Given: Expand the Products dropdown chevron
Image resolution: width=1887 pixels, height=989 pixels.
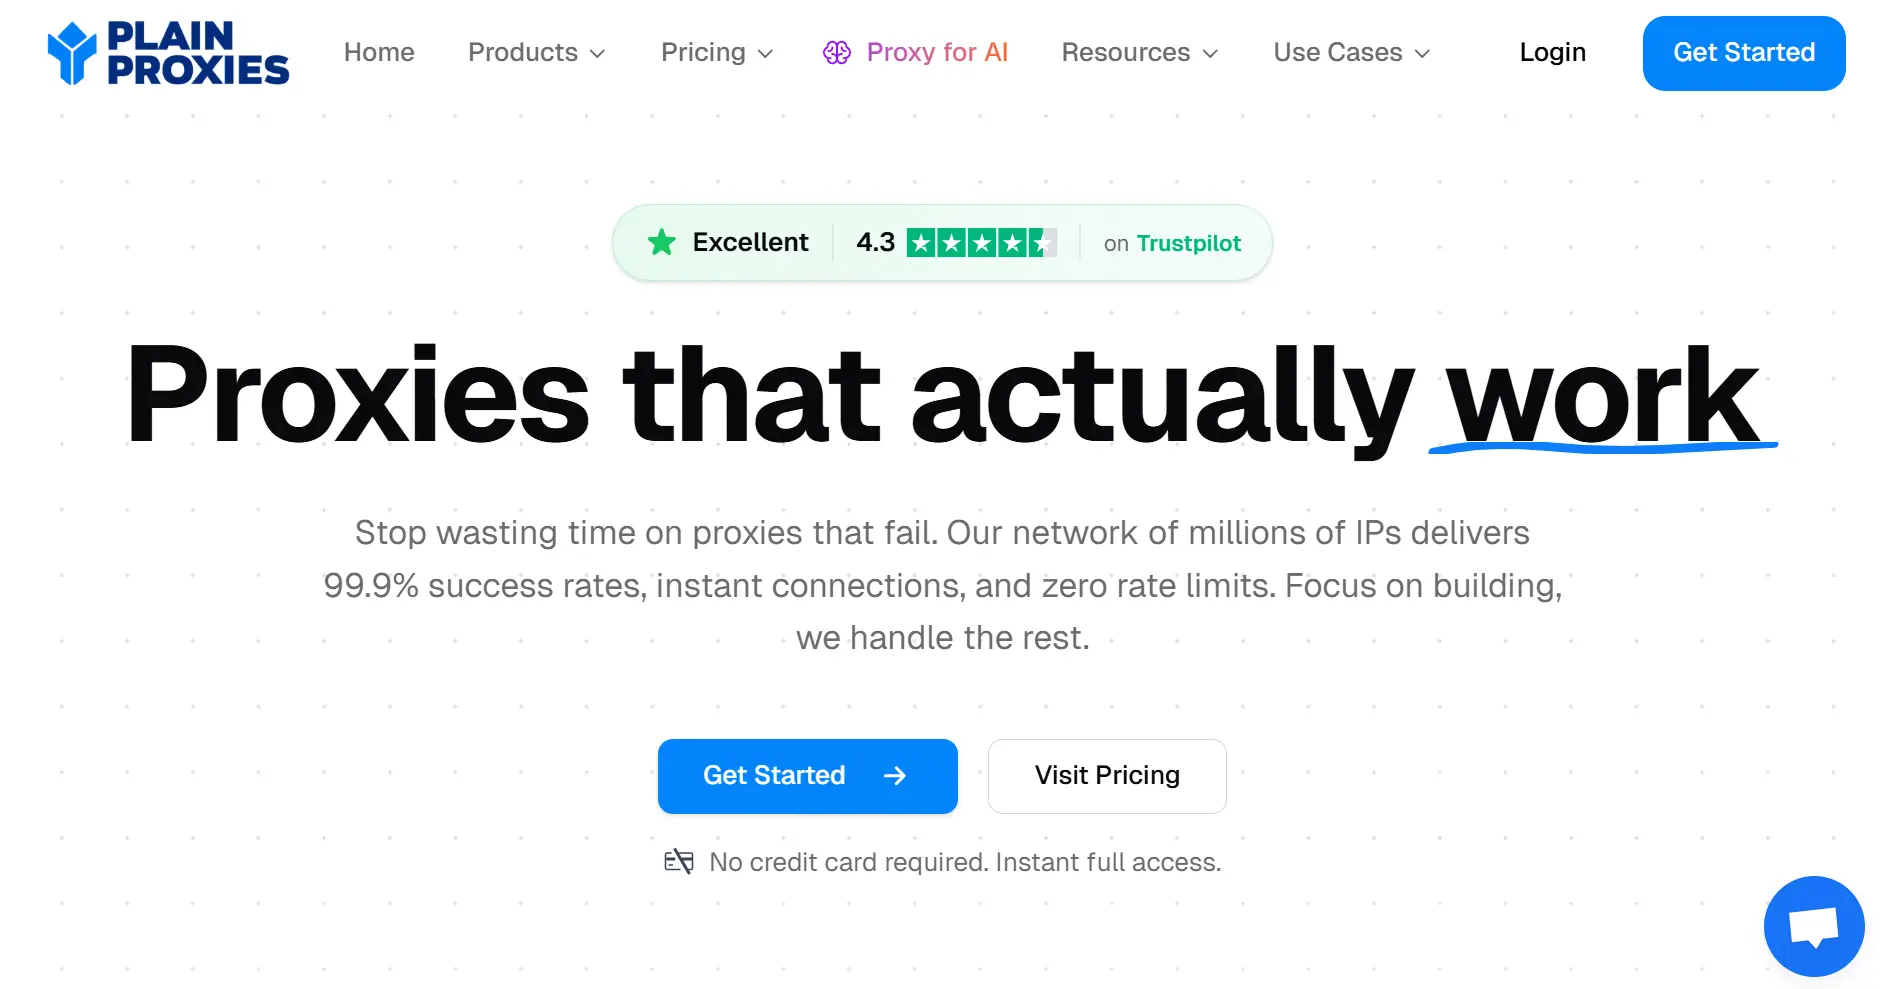Looking at the screenshot, I should click(x=598, y=54).
